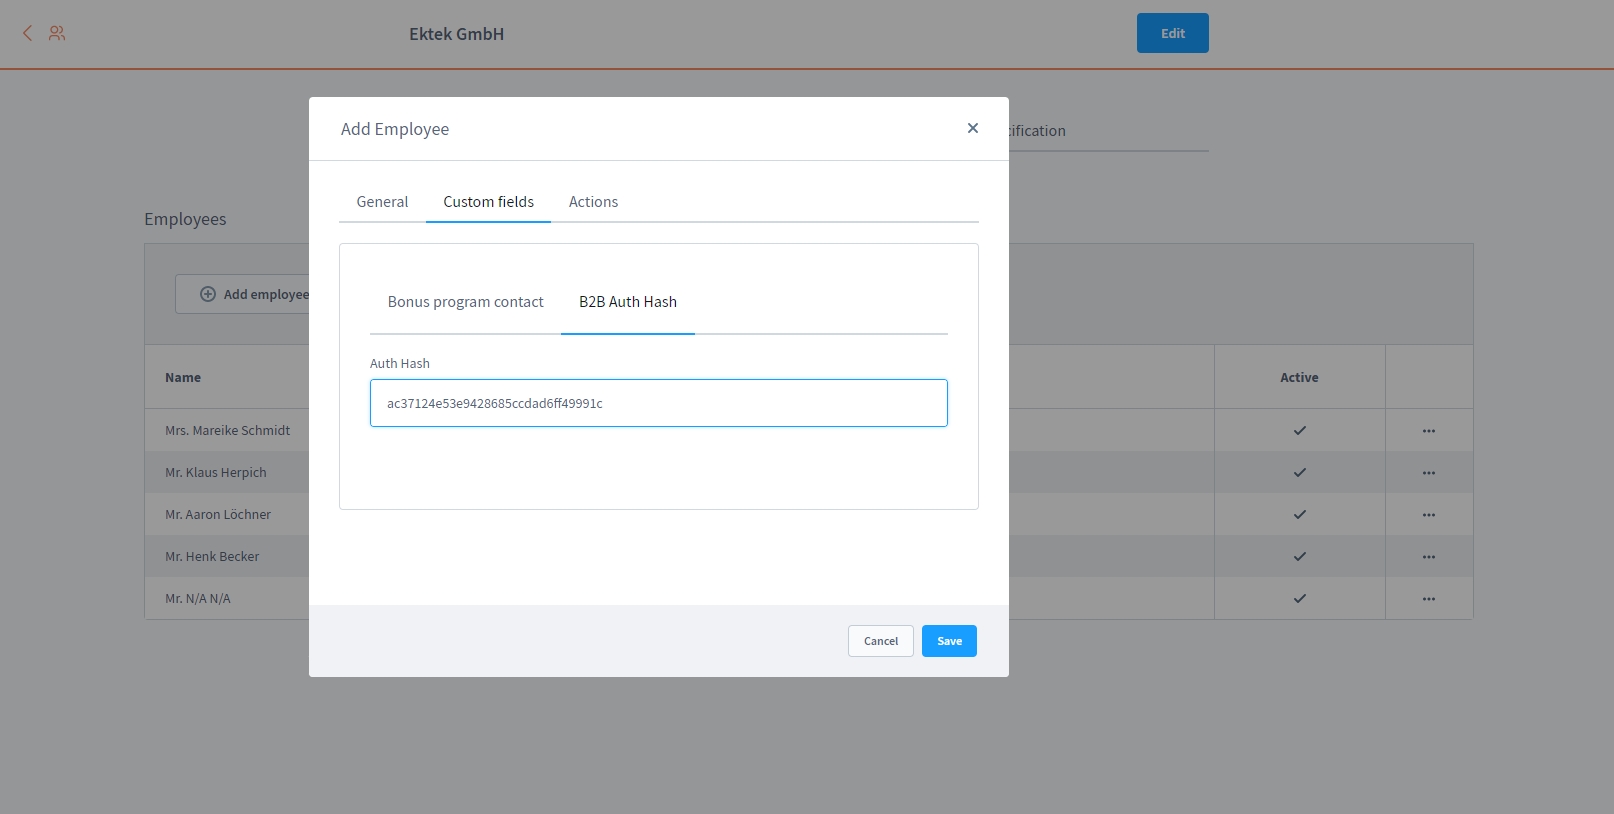1614x814 pixels.
Task: Close the Add Employee dialog
Action: (972, 128)
